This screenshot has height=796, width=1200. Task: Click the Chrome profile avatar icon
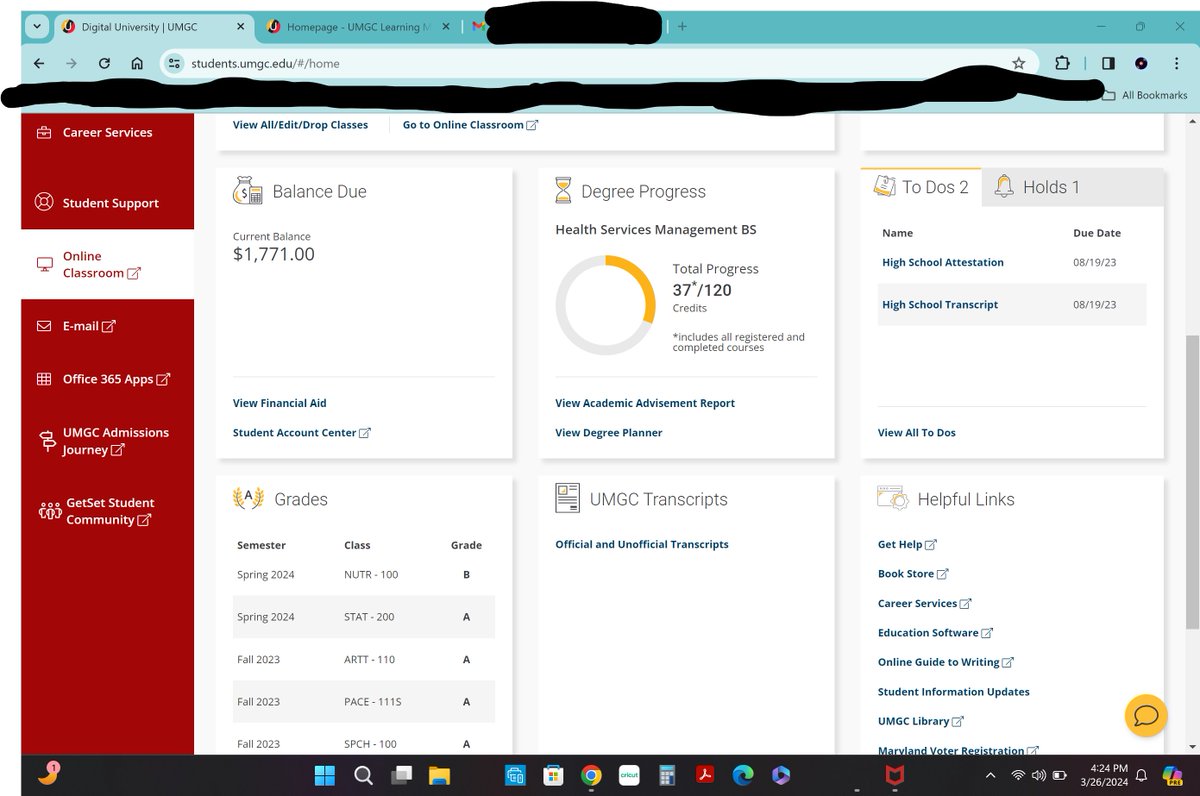1141,63
